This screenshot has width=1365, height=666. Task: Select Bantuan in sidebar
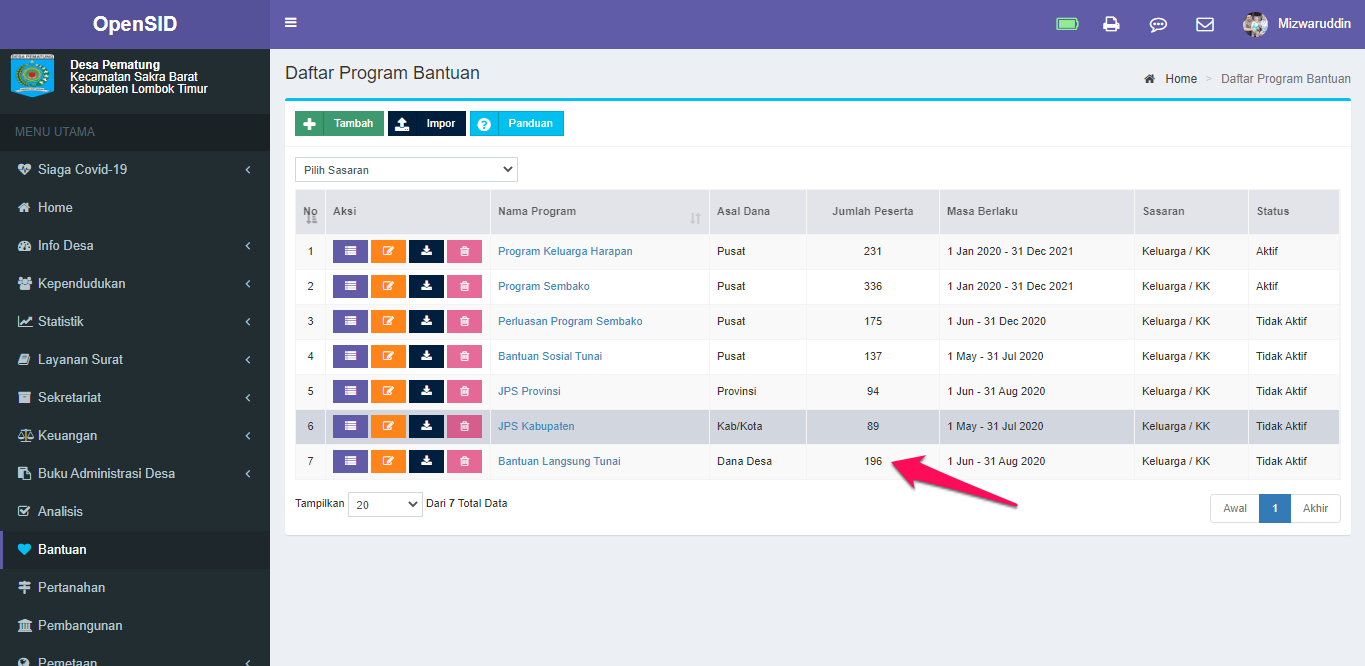click(135, 549)
